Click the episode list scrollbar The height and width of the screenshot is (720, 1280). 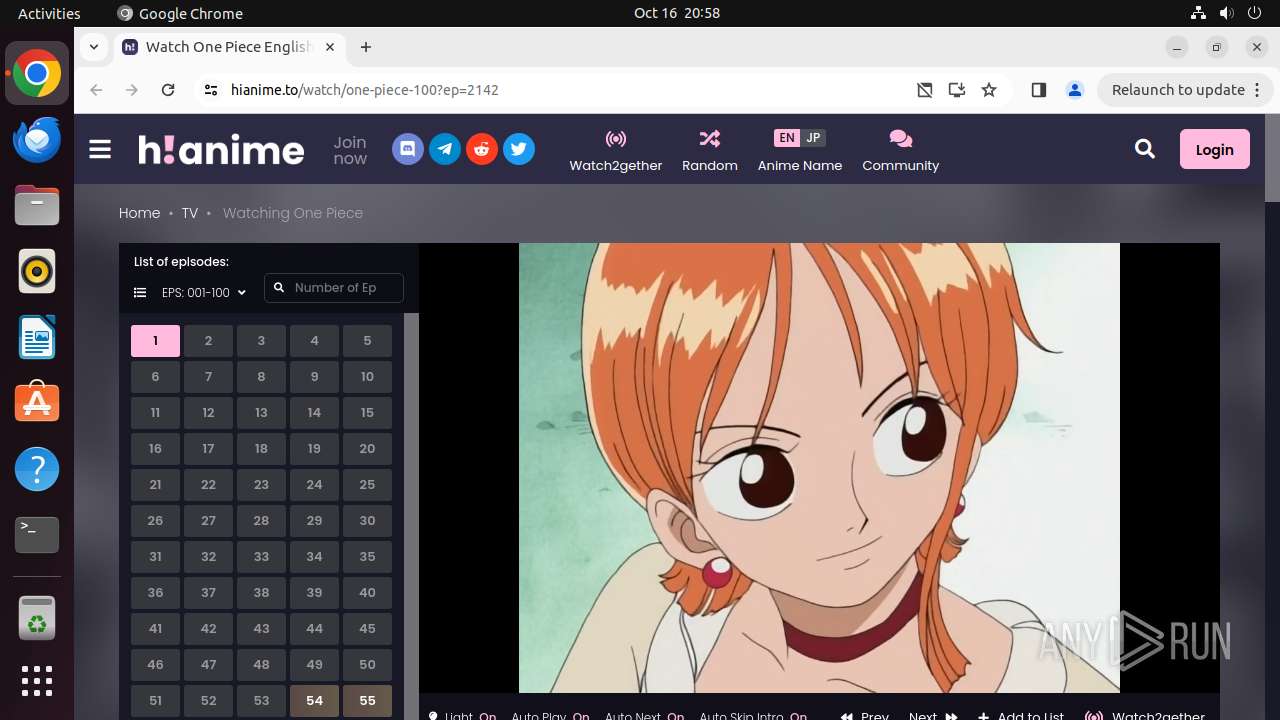pyautogui.click(x=411, y=516)
